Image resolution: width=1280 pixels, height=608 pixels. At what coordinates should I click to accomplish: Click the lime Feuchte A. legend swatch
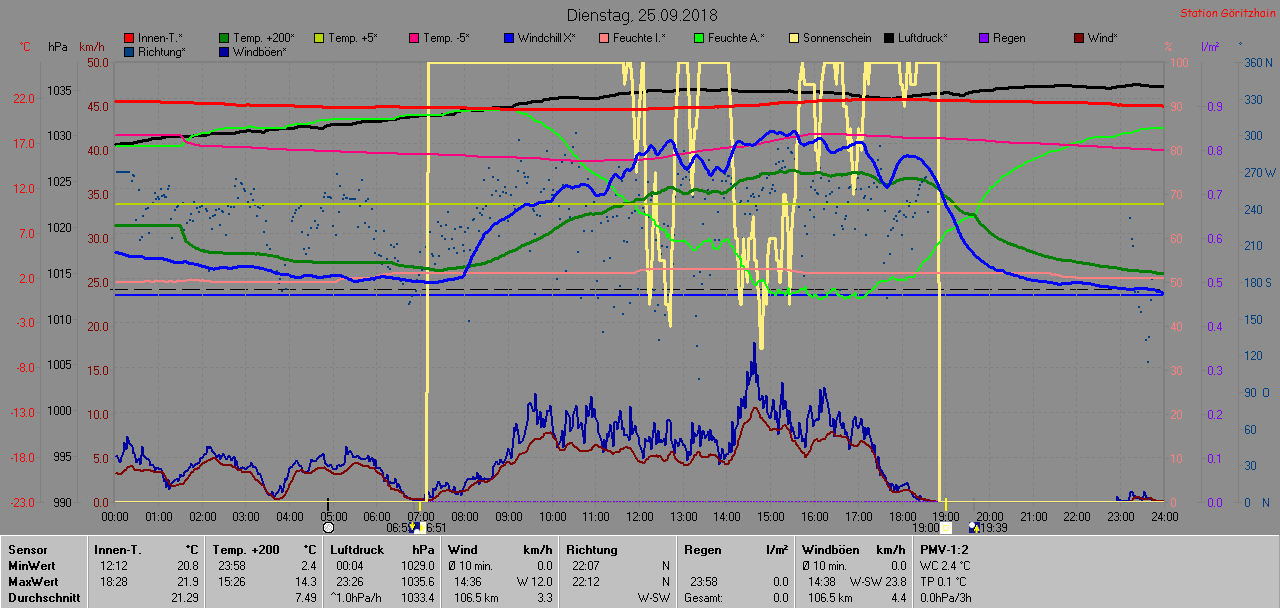click(700, 38)
